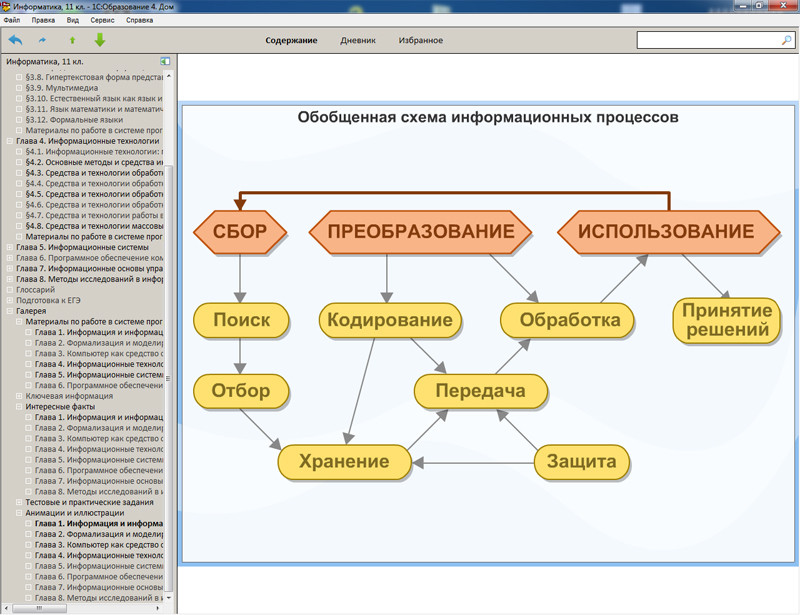Image resolution: width=800 pixels, height=615 pixels.
Task: Click the horizontal scrollbar right arrow
Action: [x=158, y=608]
